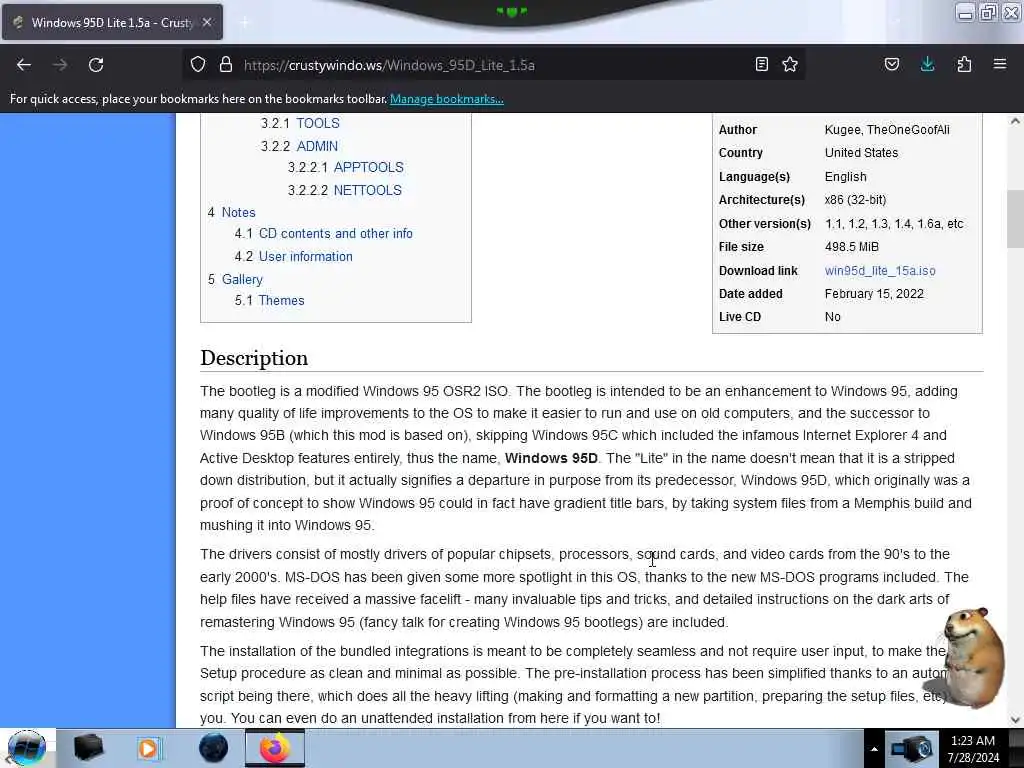
Task: View site security padlock info
Action: click(225, 65)
